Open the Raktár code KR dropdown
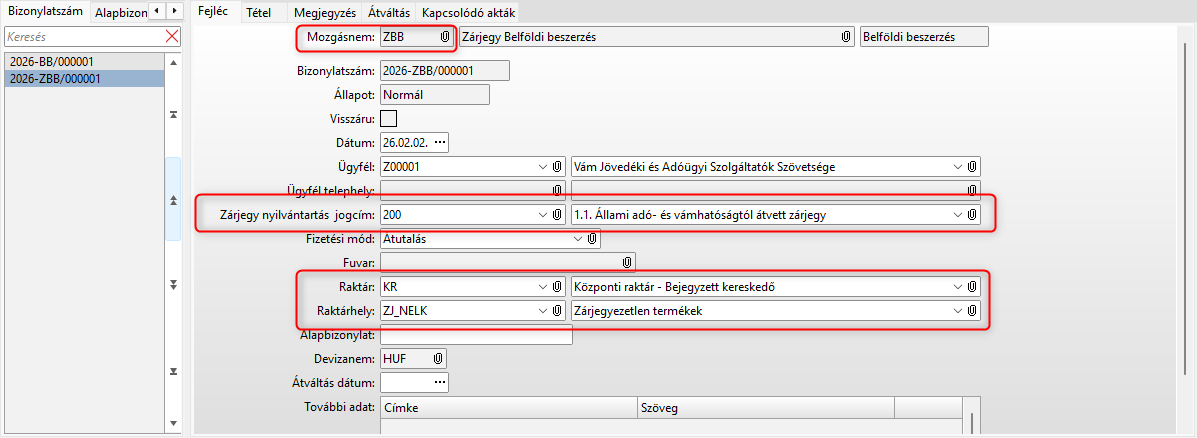1197x438 pixels. [x=543, y=287]
